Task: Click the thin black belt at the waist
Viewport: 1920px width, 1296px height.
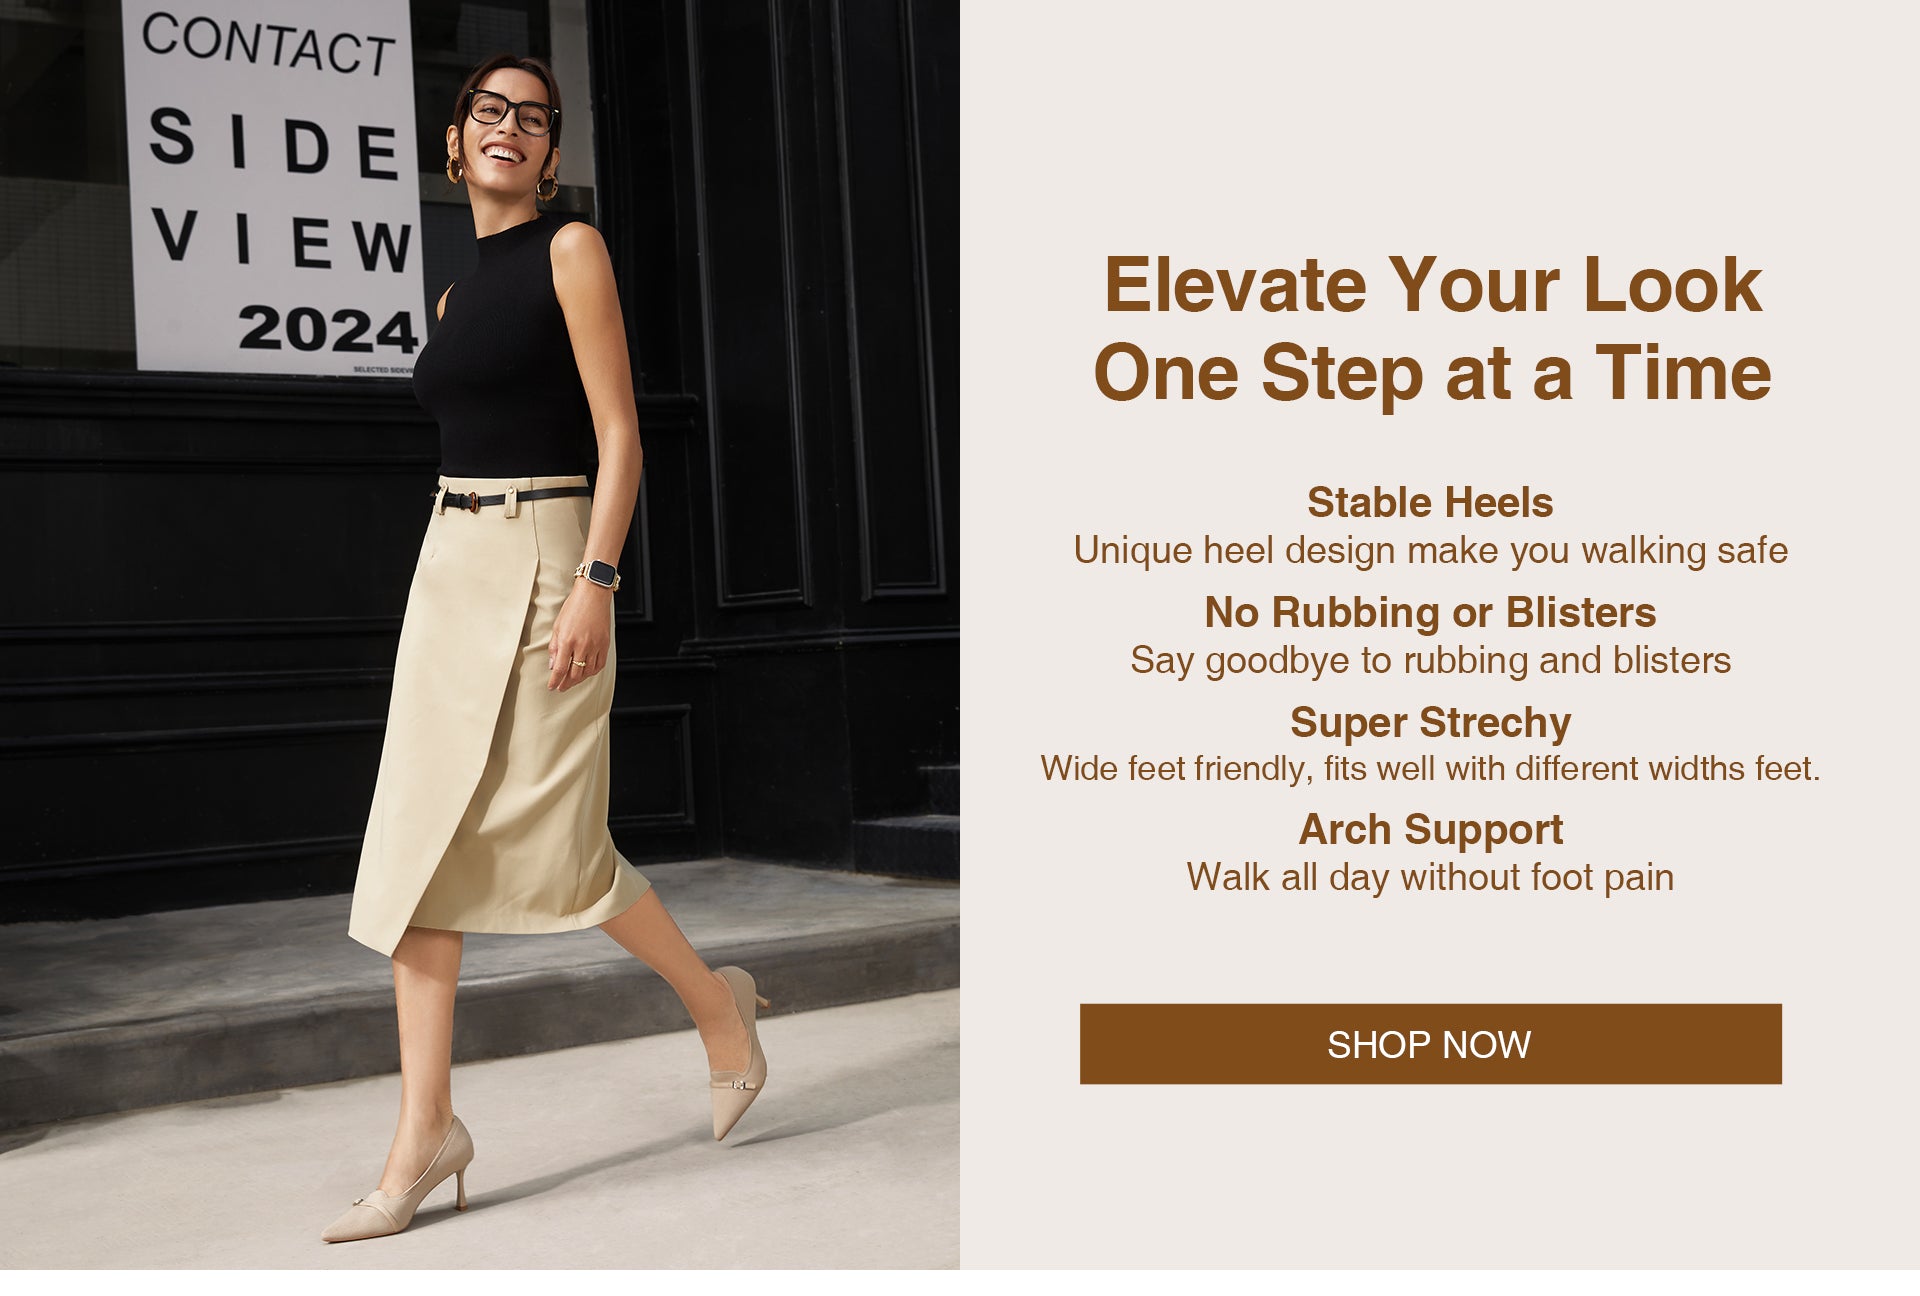Action: [510, 497]
